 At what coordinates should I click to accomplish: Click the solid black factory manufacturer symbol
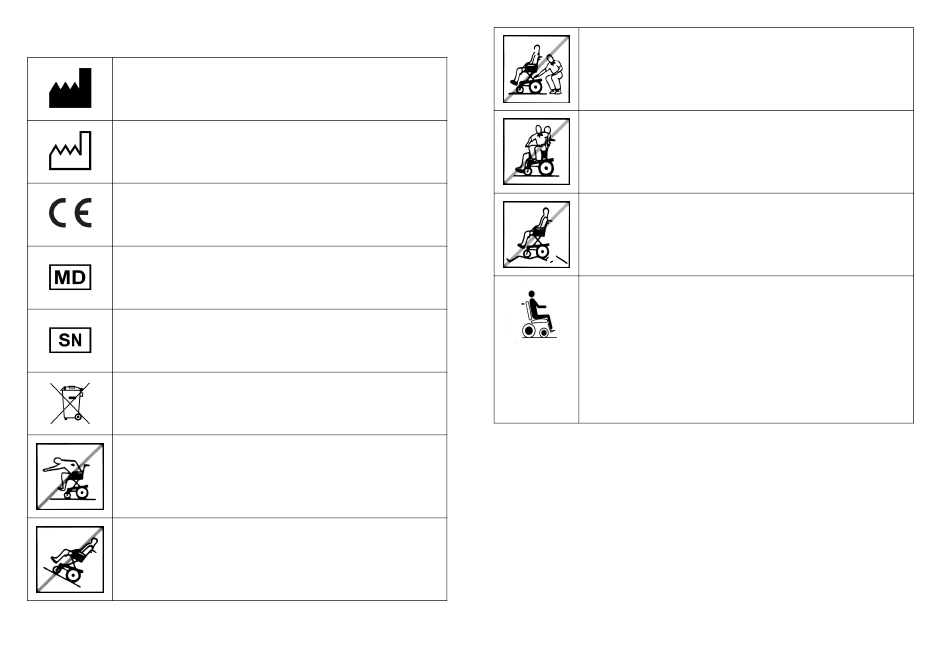70,89
